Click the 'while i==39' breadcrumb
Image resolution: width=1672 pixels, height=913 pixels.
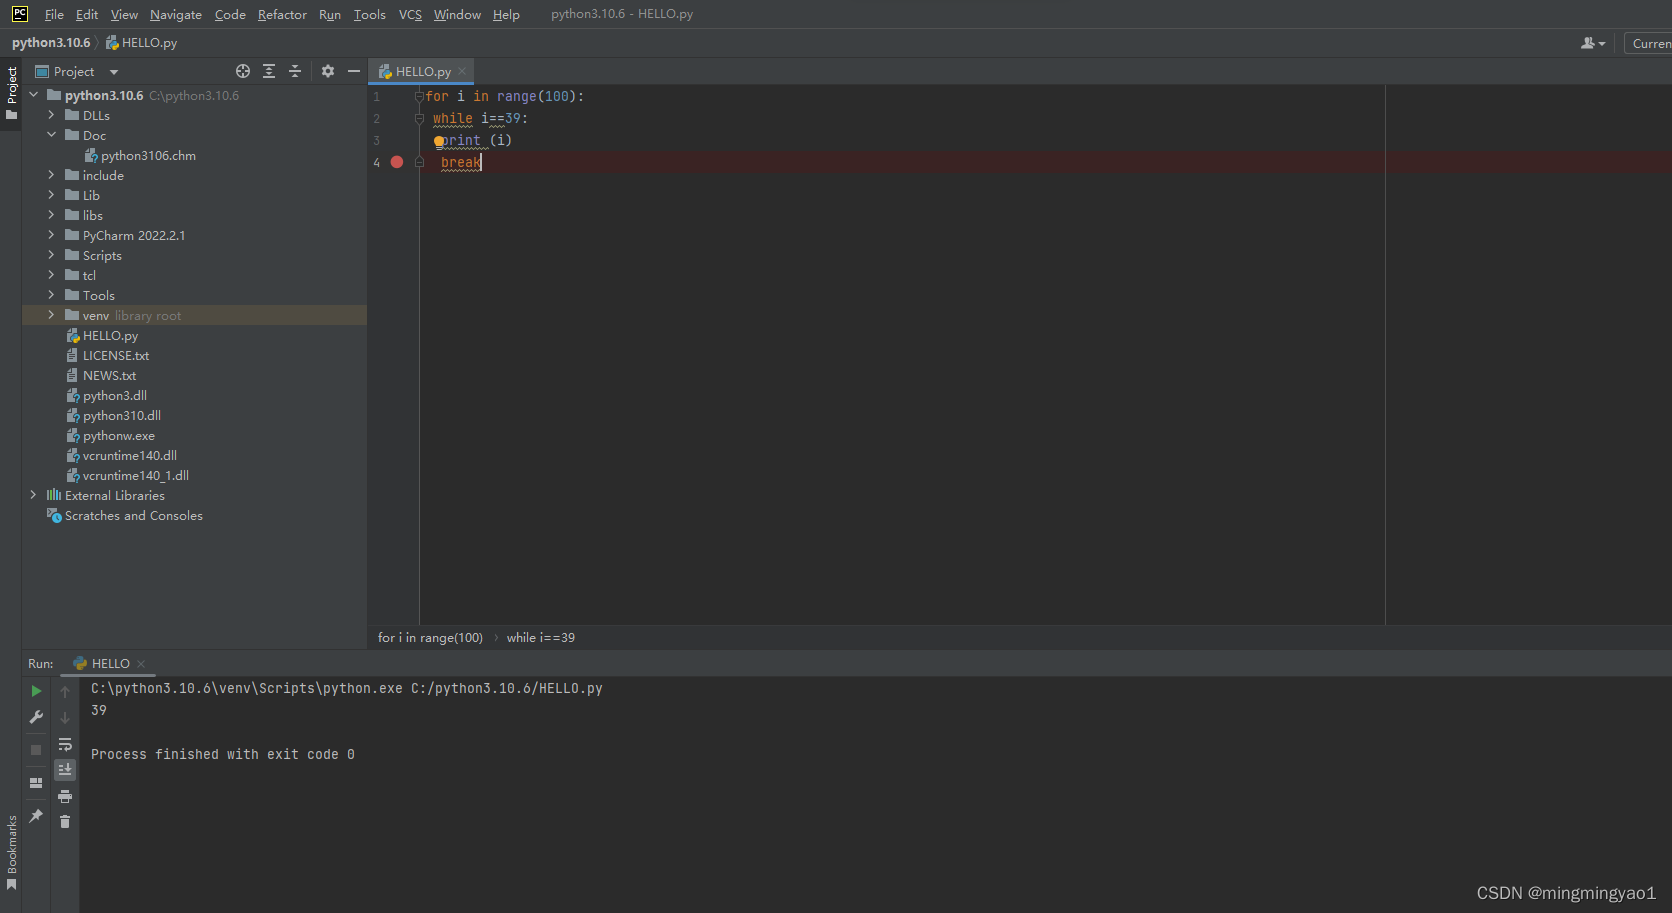(x=540, y=637)
